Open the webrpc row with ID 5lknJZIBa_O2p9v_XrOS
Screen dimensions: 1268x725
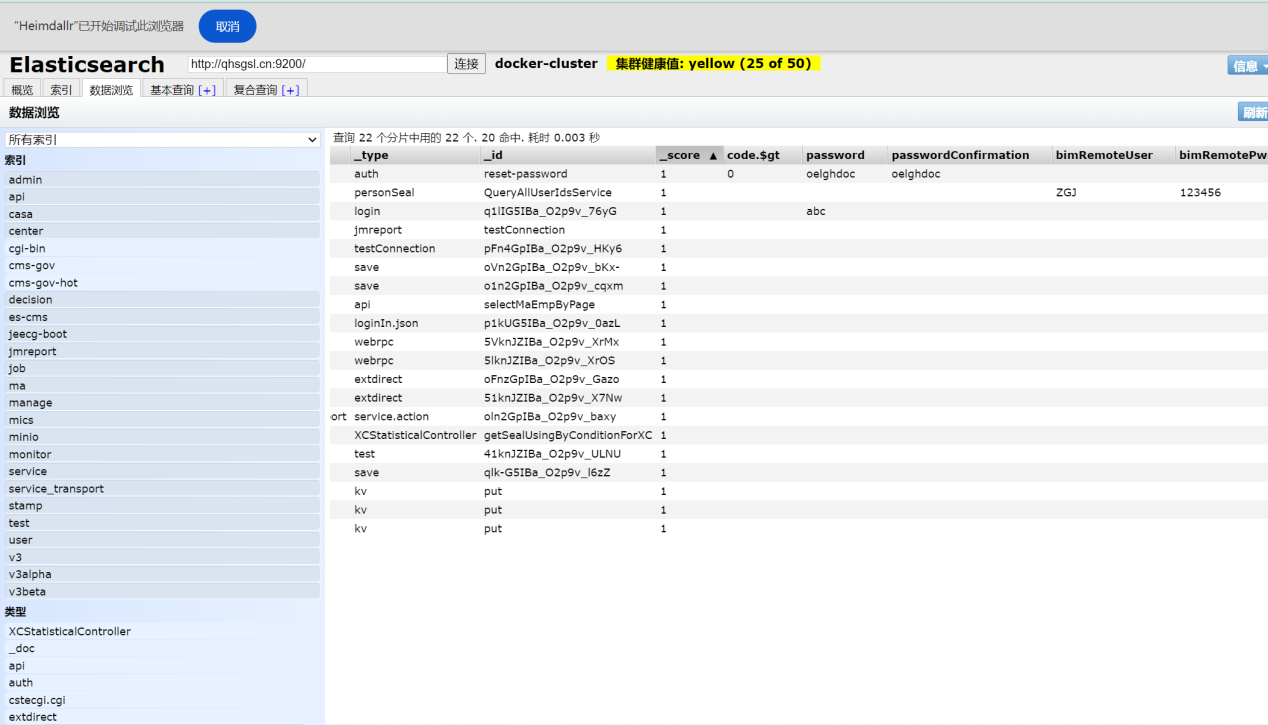(x=799, y=361)
